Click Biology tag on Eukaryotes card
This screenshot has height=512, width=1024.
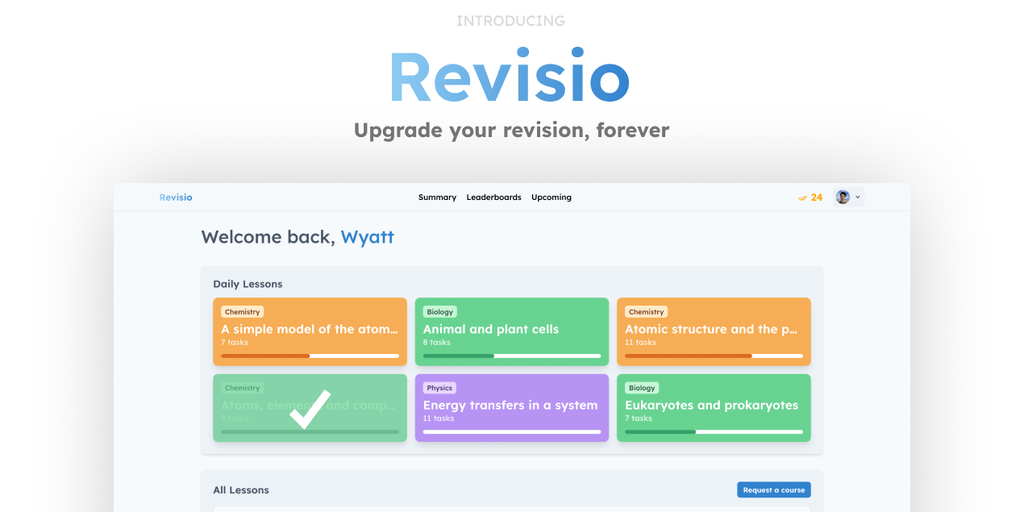641,388
